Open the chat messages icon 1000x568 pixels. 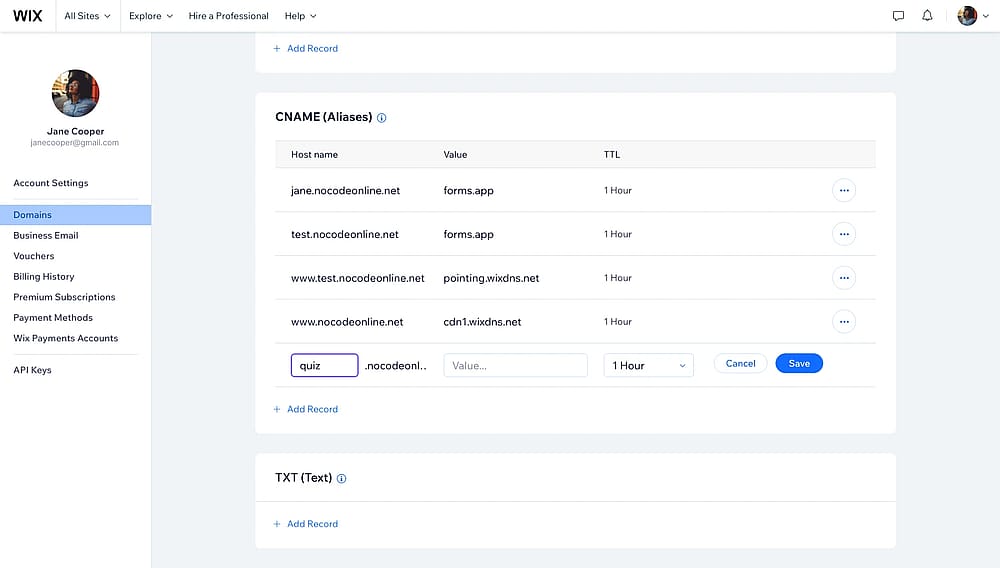pyautogui.click(x=898, y=16)
